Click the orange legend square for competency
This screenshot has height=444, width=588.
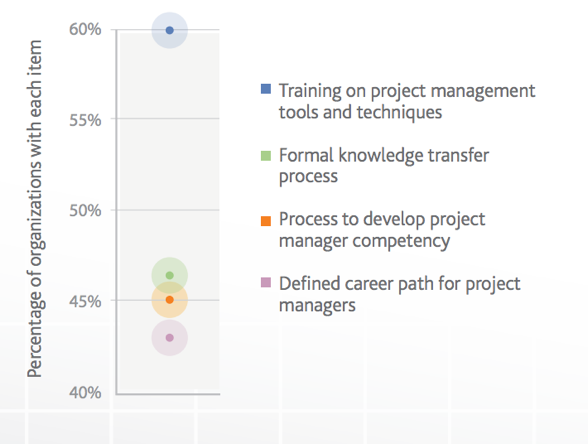tap(266, 221)
